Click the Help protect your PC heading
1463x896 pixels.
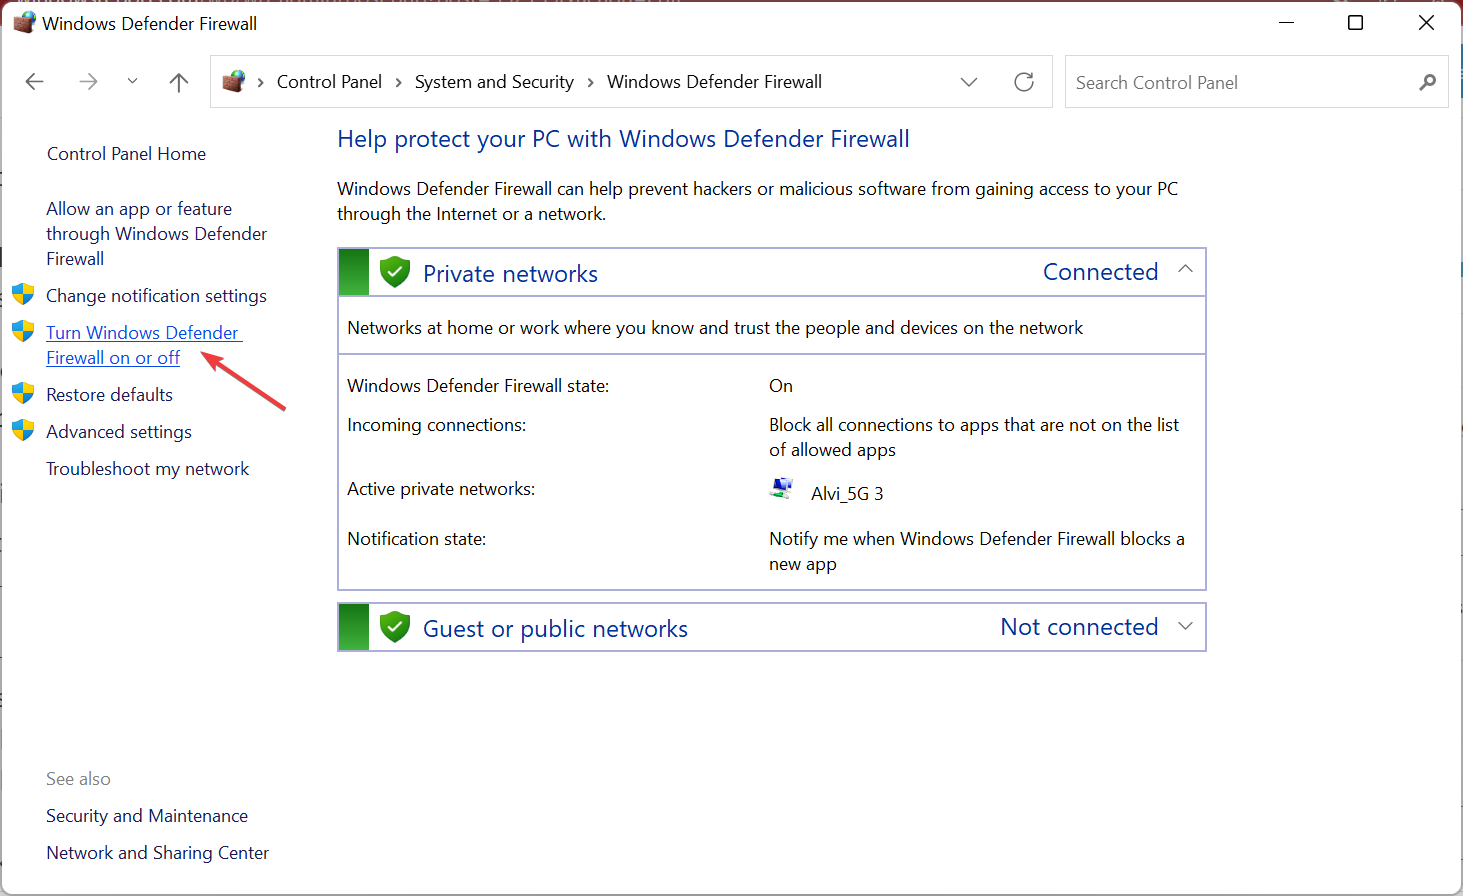623,139
